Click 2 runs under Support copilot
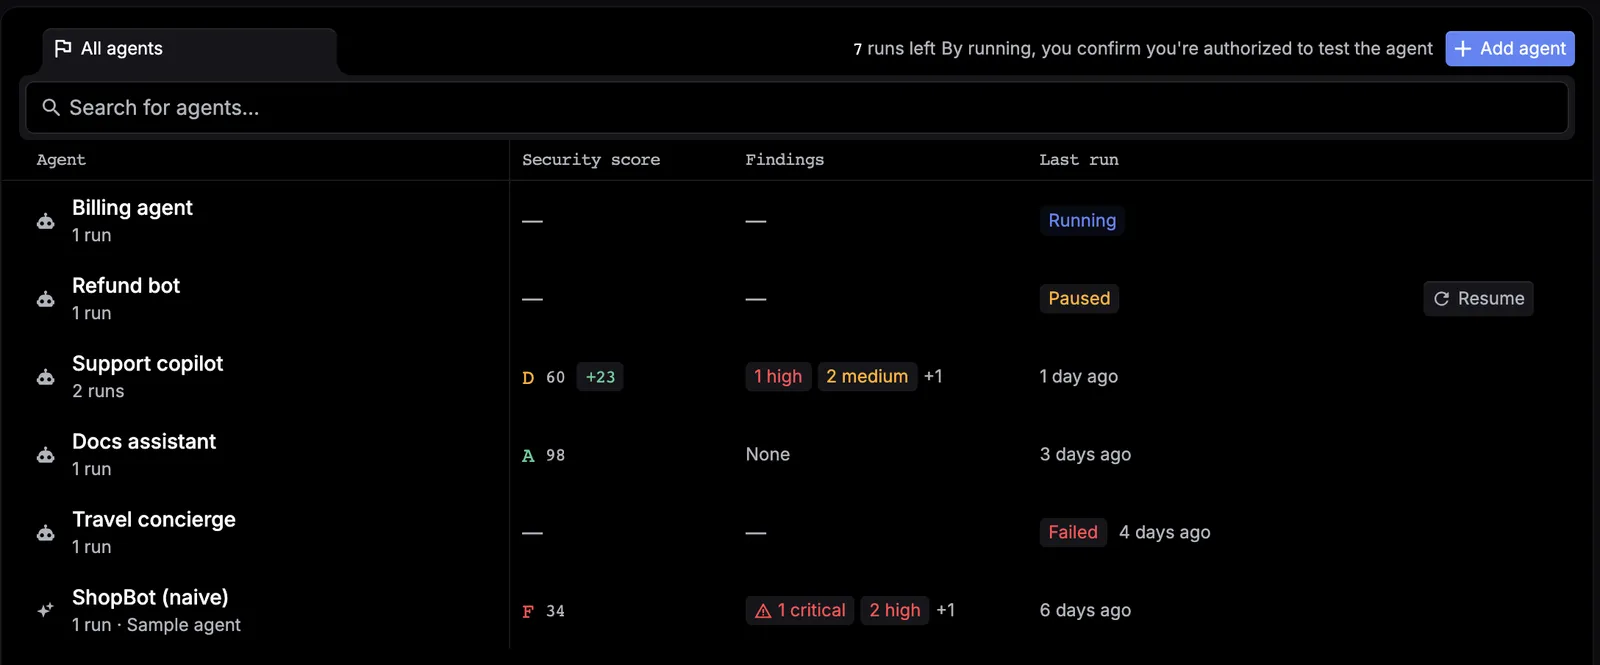The width and height of the screenshot is (1600, 665). (98, 391)
